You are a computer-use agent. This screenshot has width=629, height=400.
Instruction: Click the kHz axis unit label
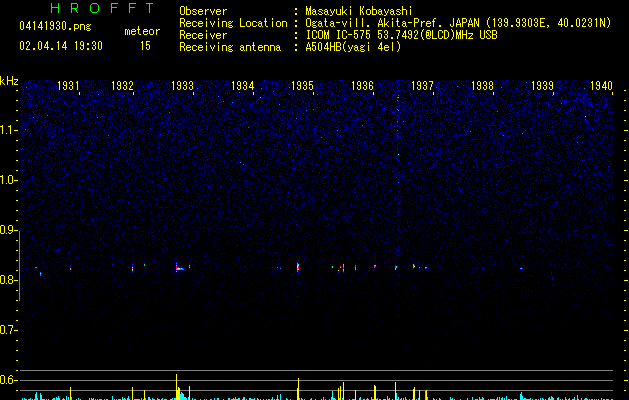coord(9,81)
